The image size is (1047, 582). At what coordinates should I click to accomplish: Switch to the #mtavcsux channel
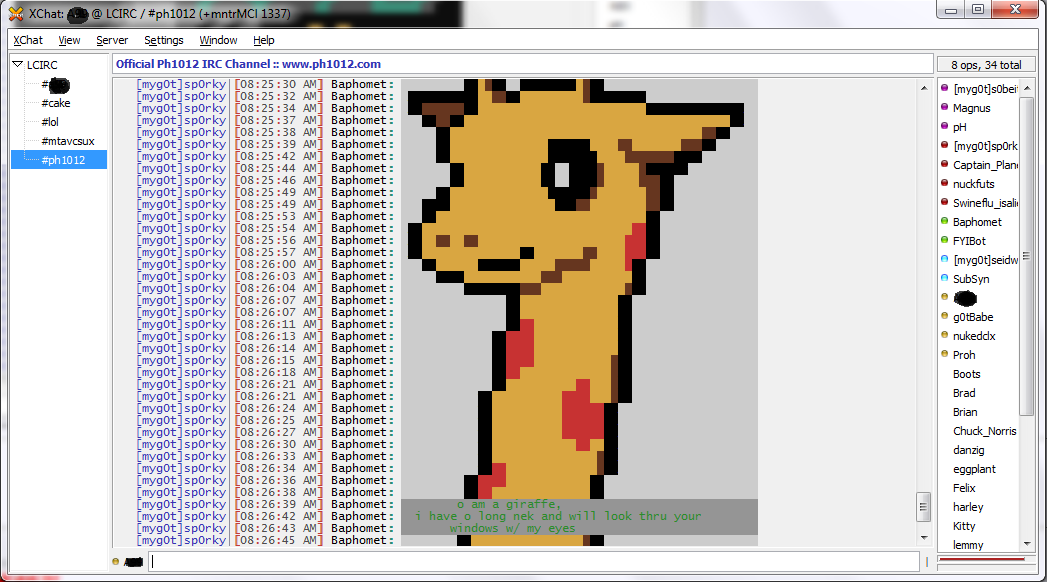[68, 141]
